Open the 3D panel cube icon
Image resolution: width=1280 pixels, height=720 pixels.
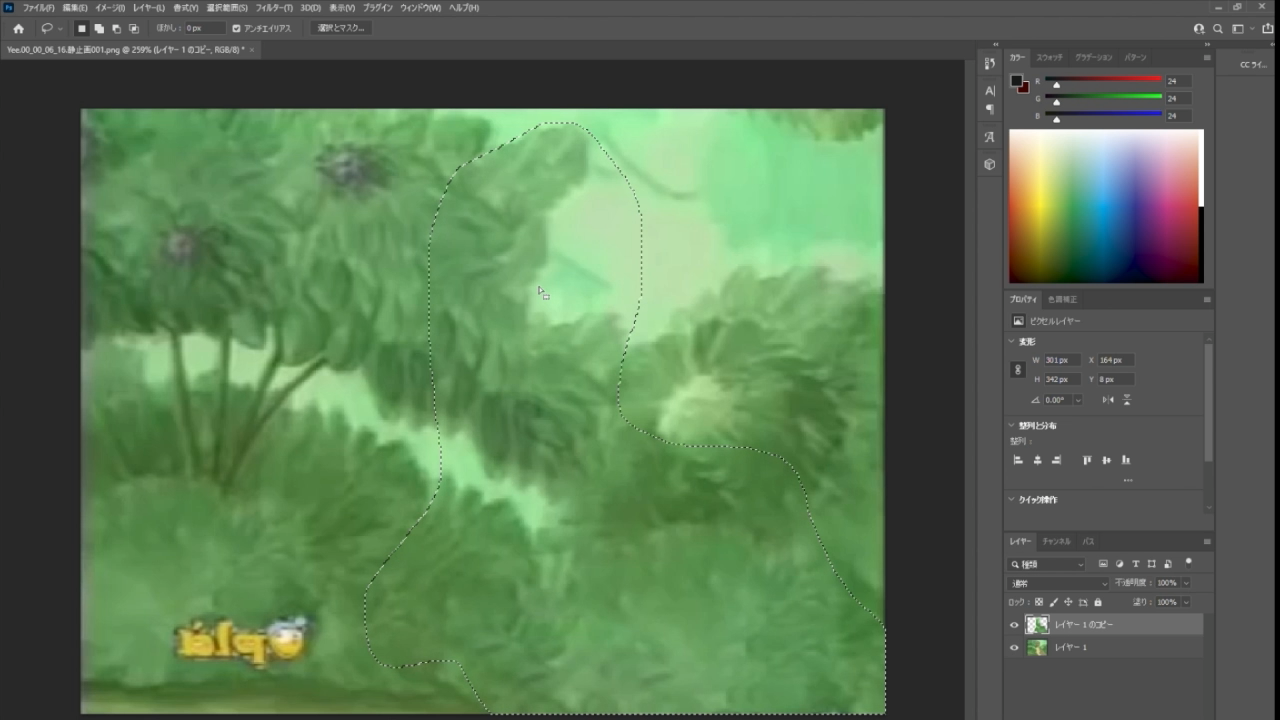coord(990,164)
